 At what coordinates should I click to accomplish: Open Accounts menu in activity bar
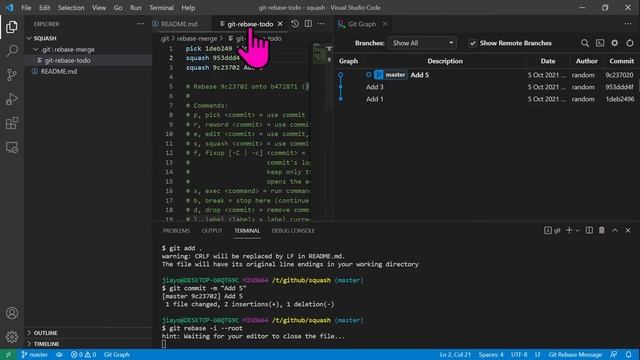(12, 313)
